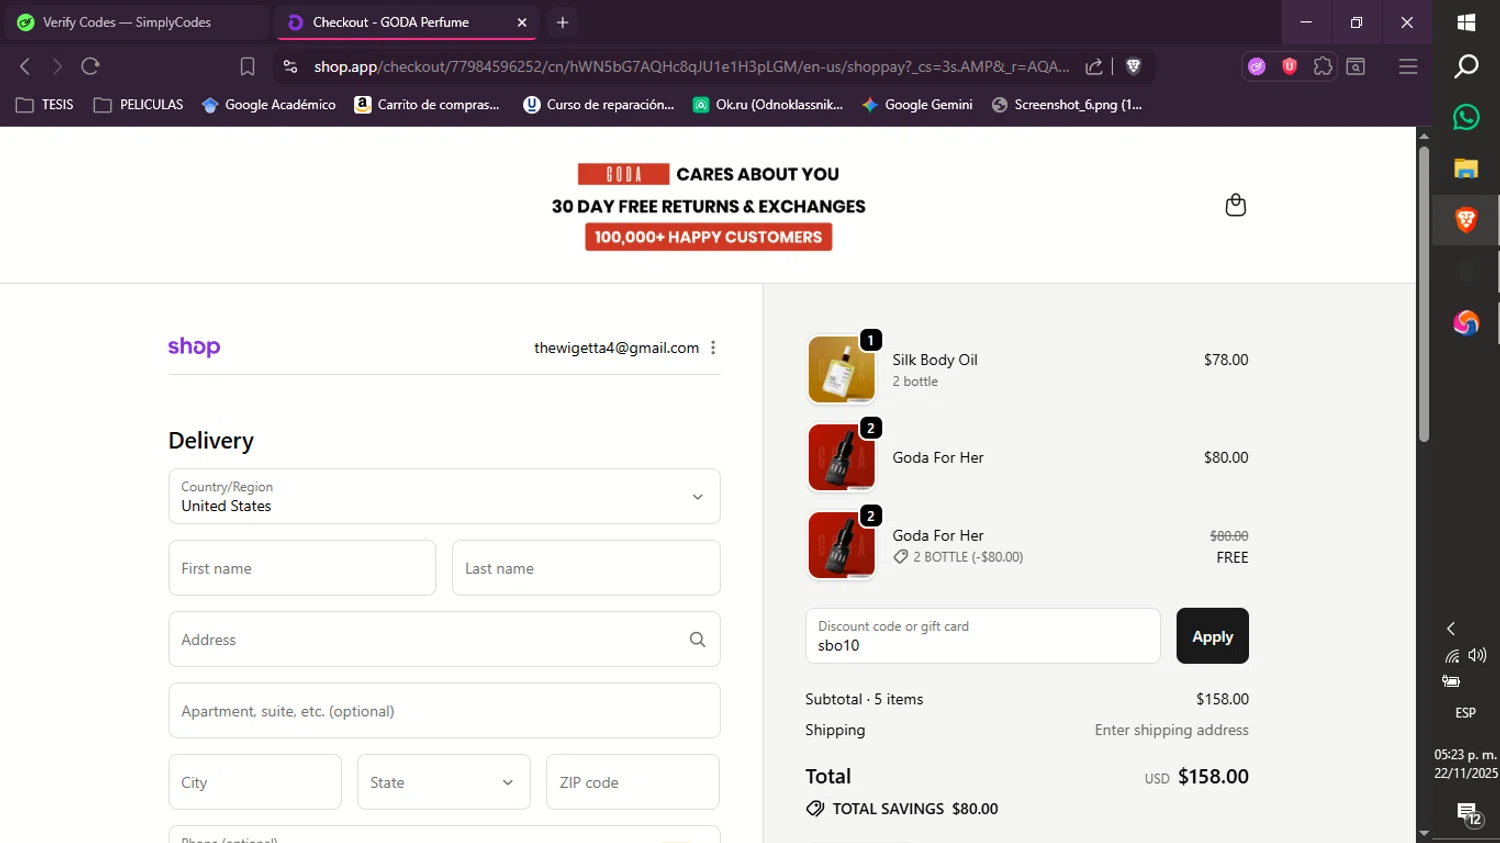Screen dimensions: 1500x843
Task: Click the Last name field
Action: (586, 568)
